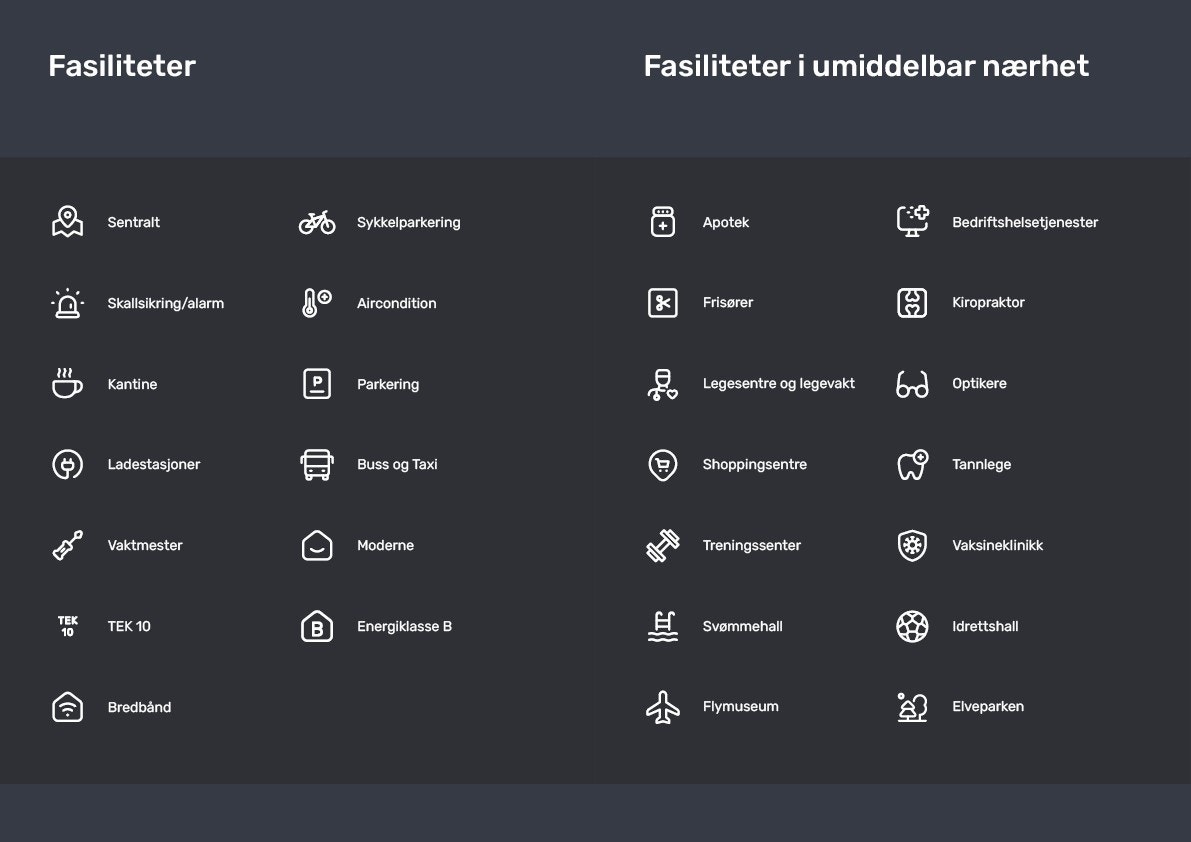Click the Kantine coffee cup icon
This screenshot has width=1191, height=842.
(68, 383)
